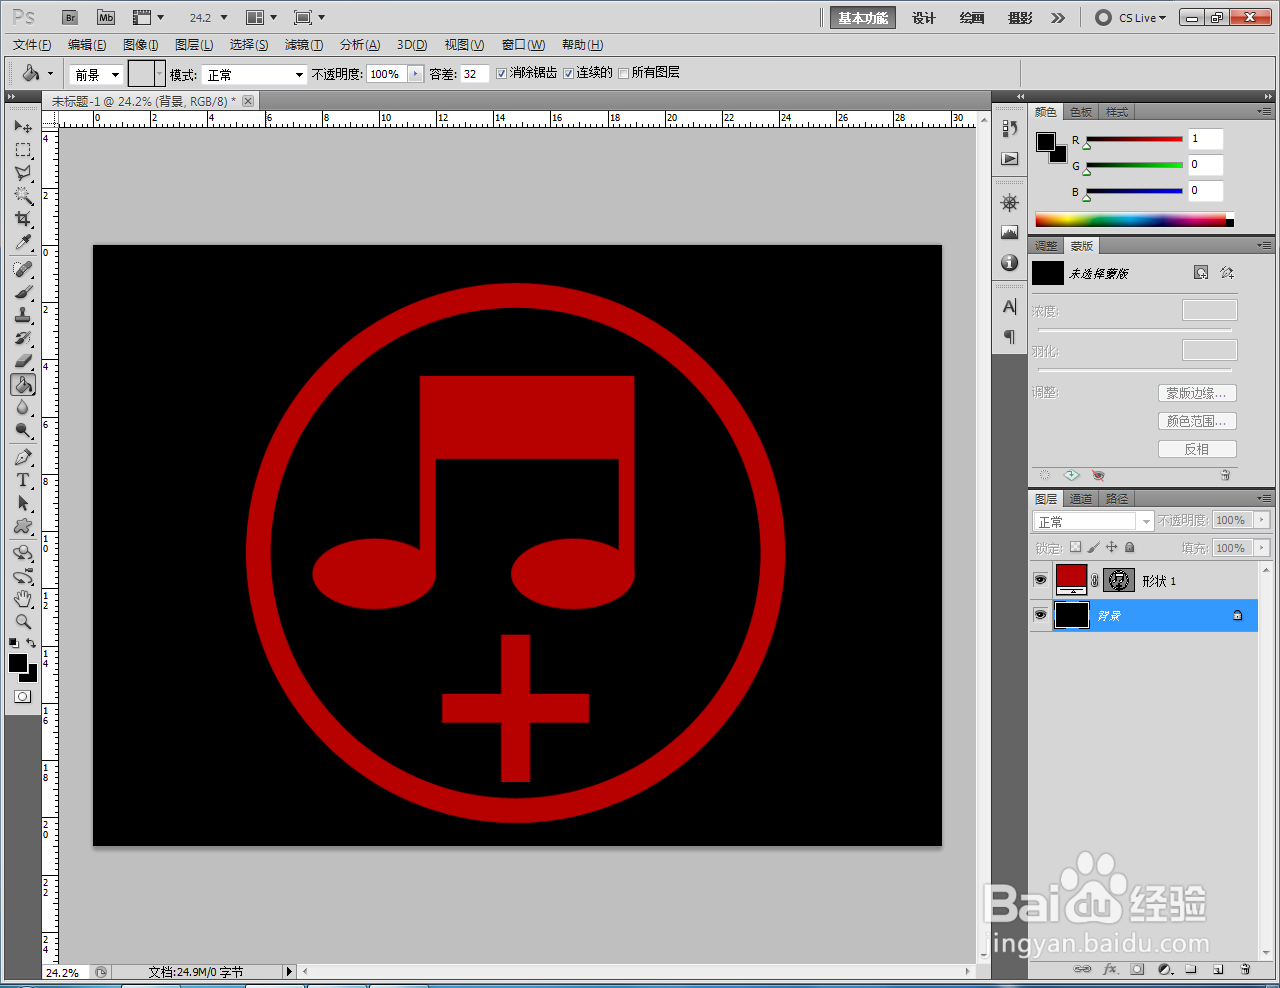Click the 颜色范围... button
The width and height of the screenshot is (1280, 988).
point(1197,421)
